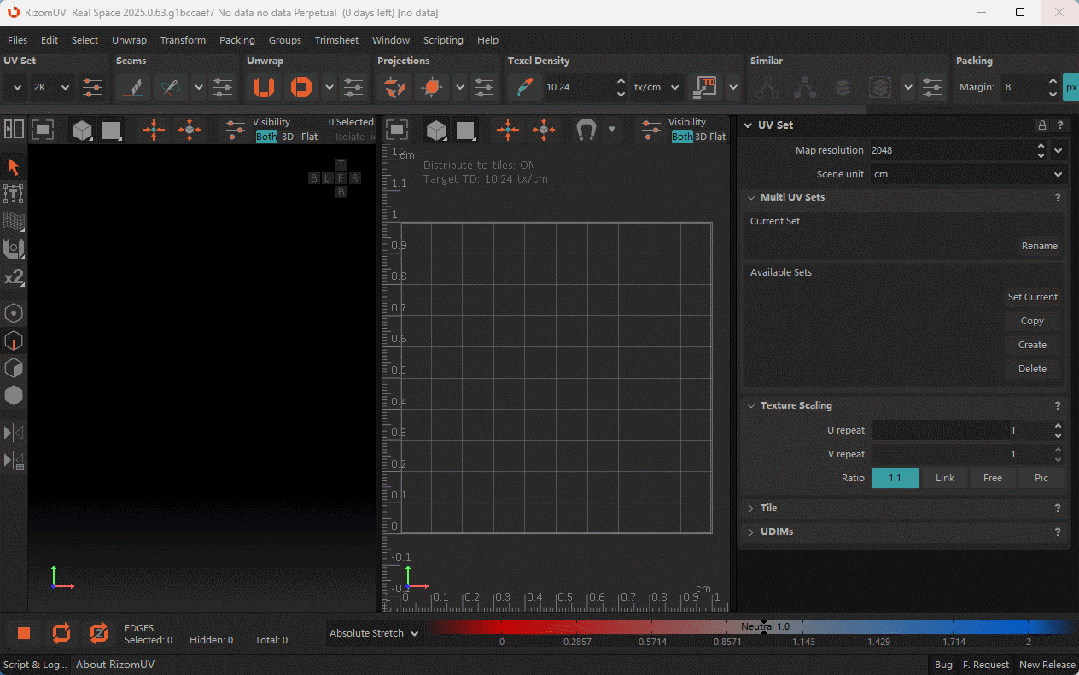Open the Scene unit cm dropdown

pyautogui.click(x=968, y=174)
